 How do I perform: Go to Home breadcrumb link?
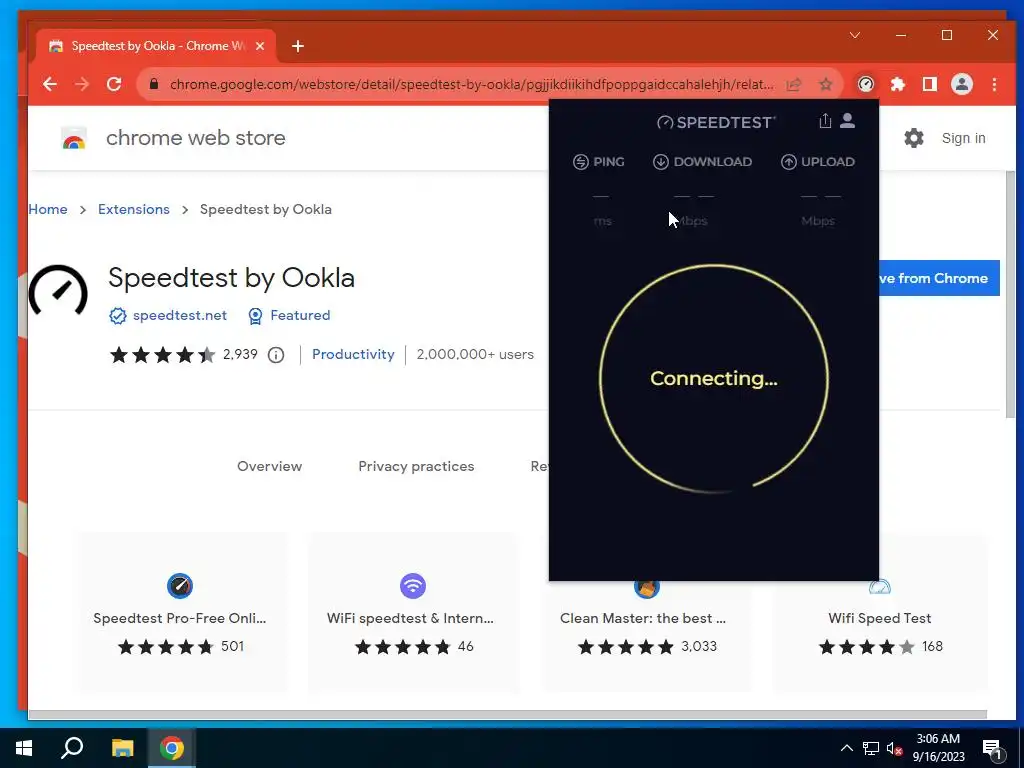(x=48, y=209)
